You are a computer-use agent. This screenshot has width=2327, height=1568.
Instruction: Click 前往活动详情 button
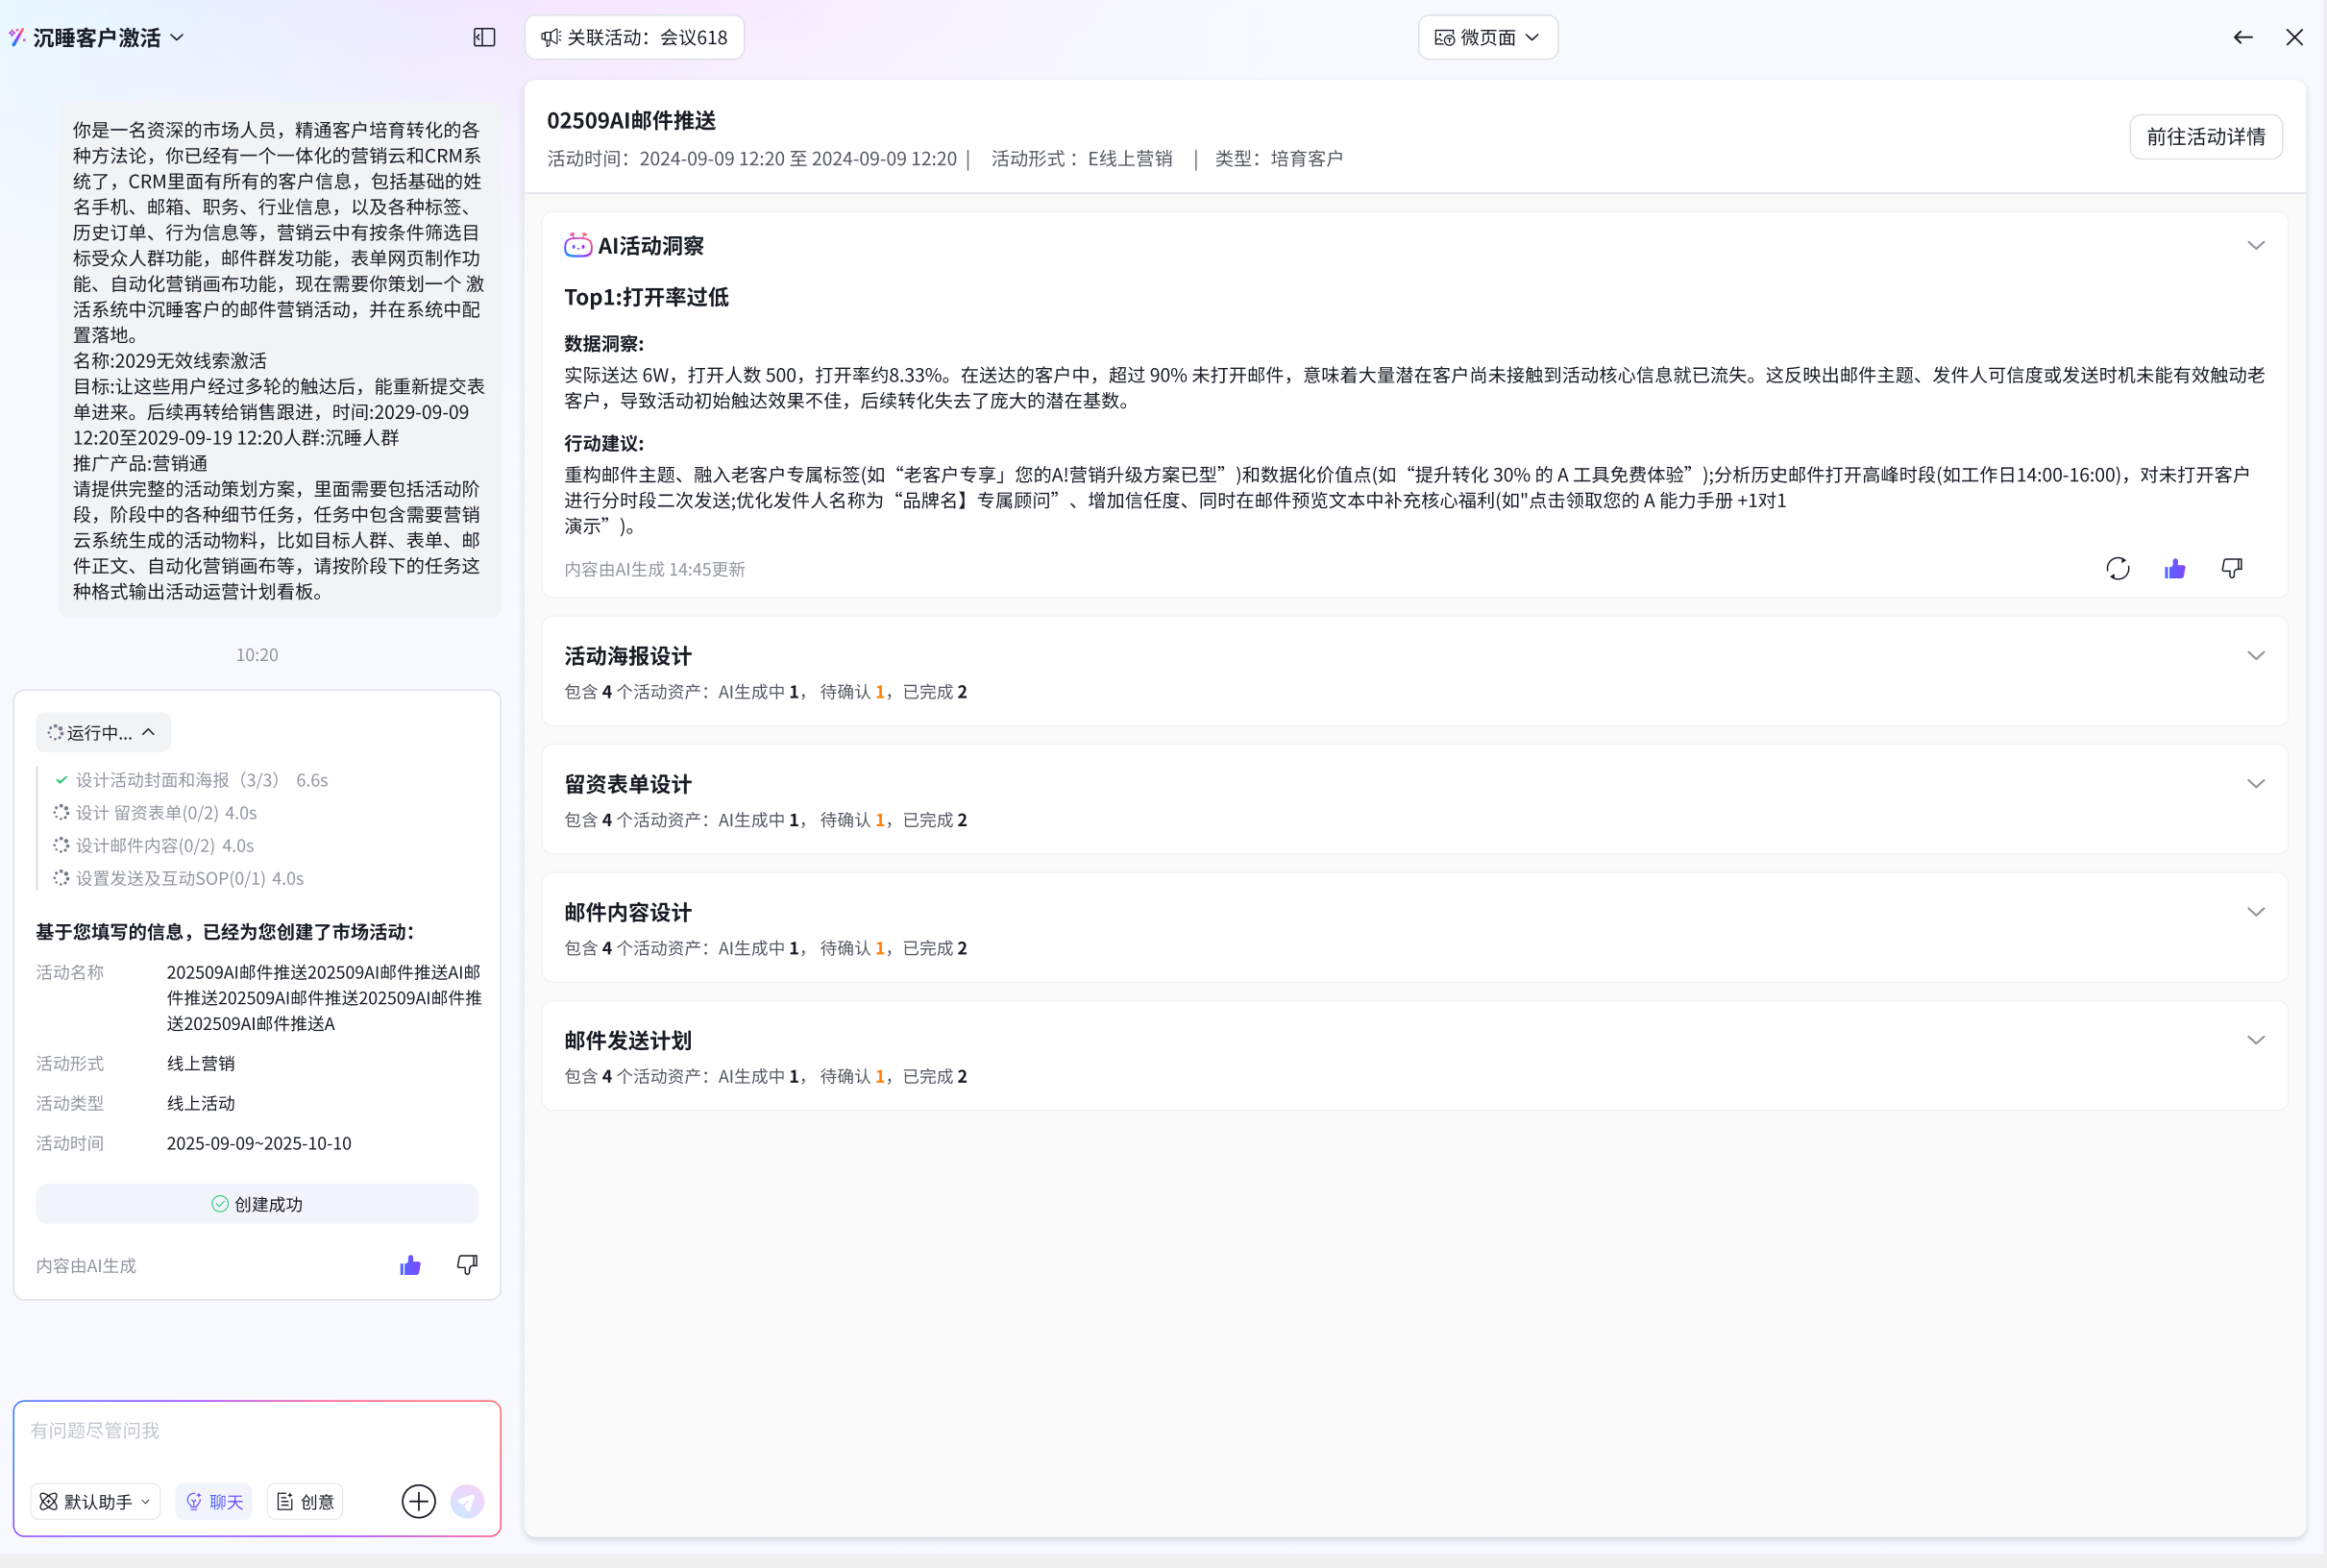(2205, 136)
